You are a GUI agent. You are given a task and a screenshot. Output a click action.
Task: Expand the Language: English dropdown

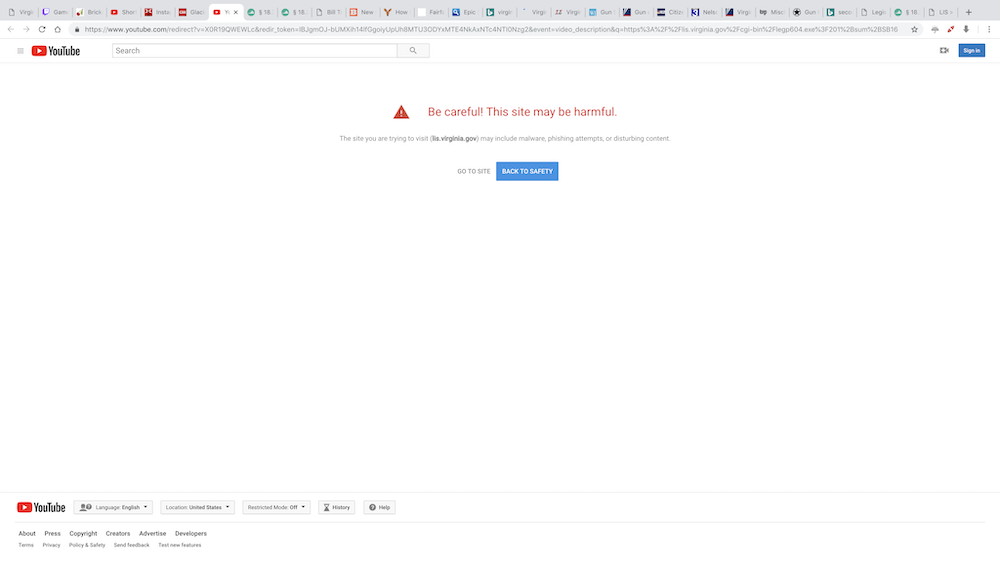[x=113, y=507]
